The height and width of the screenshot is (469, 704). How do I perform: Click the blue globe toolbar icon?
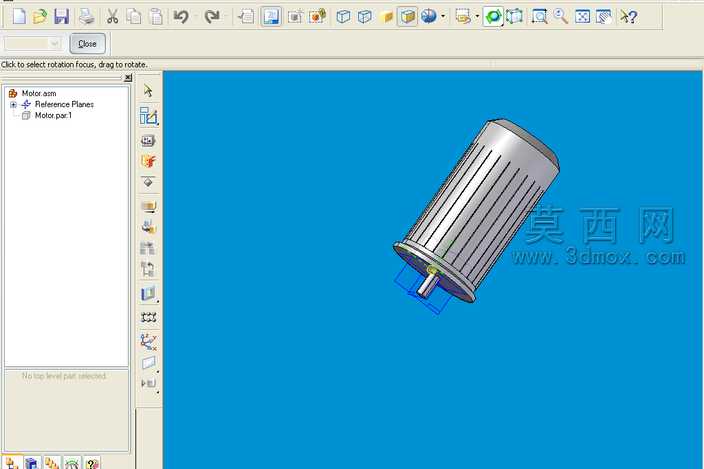point(429,17)
